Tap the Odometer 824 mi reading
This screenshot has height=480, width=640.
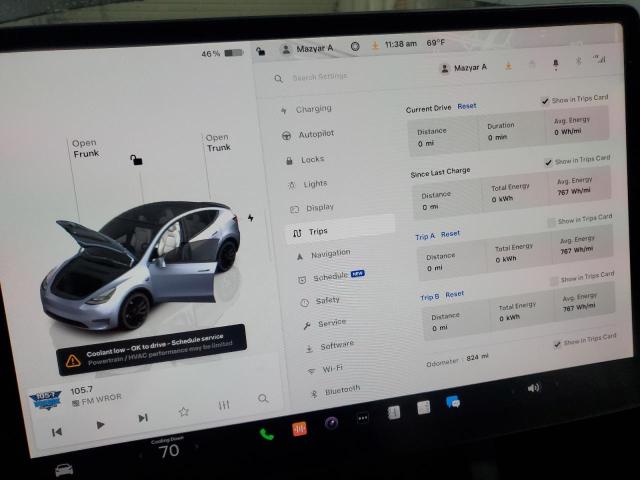[458, 360]
